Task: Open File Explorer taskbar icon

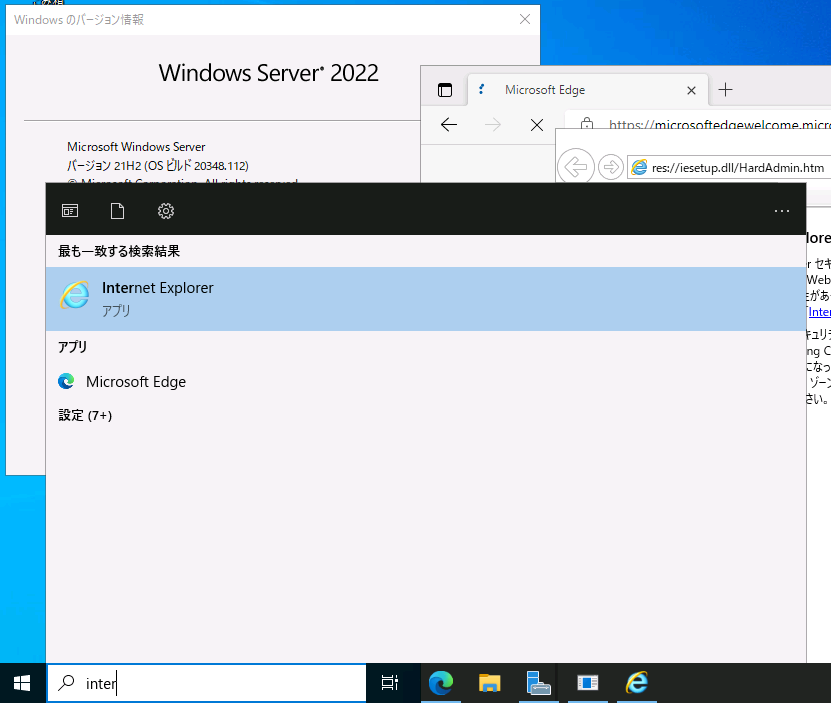Action: [x=489, y=683]
